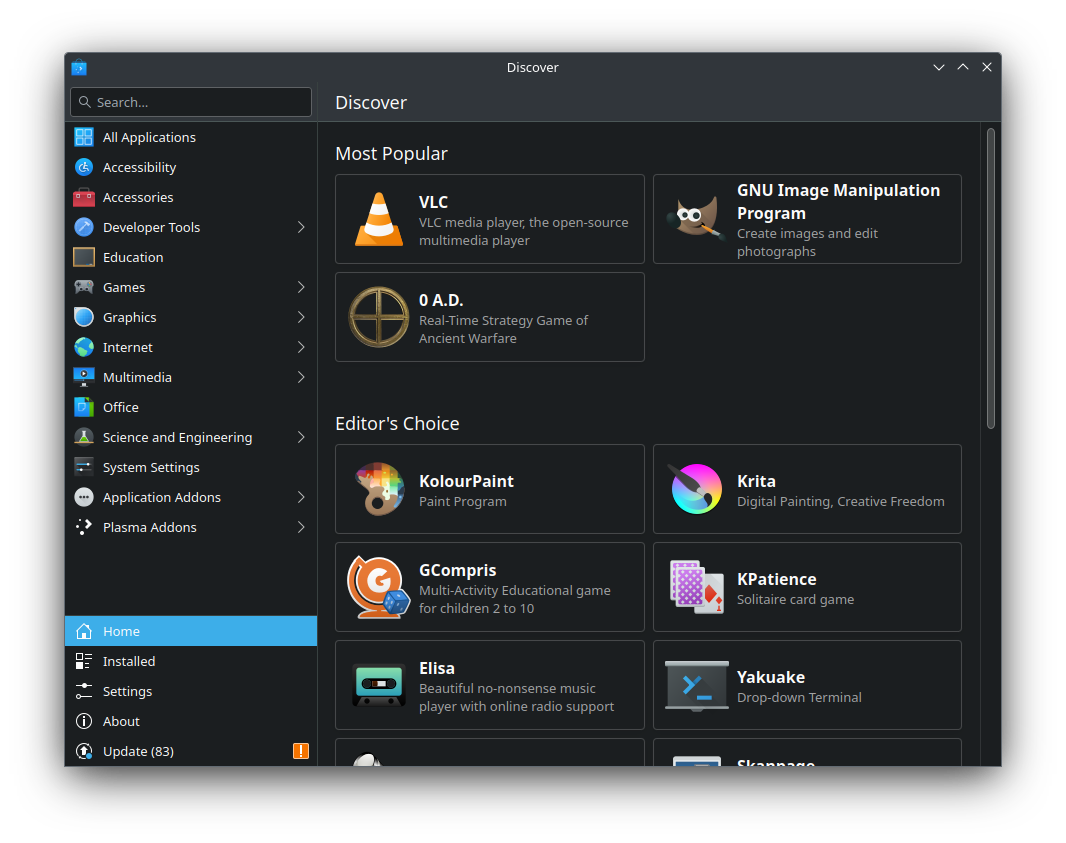Select the GCompris icon
The height and width of the screenshot is (843, 1066).
point(378,587)
